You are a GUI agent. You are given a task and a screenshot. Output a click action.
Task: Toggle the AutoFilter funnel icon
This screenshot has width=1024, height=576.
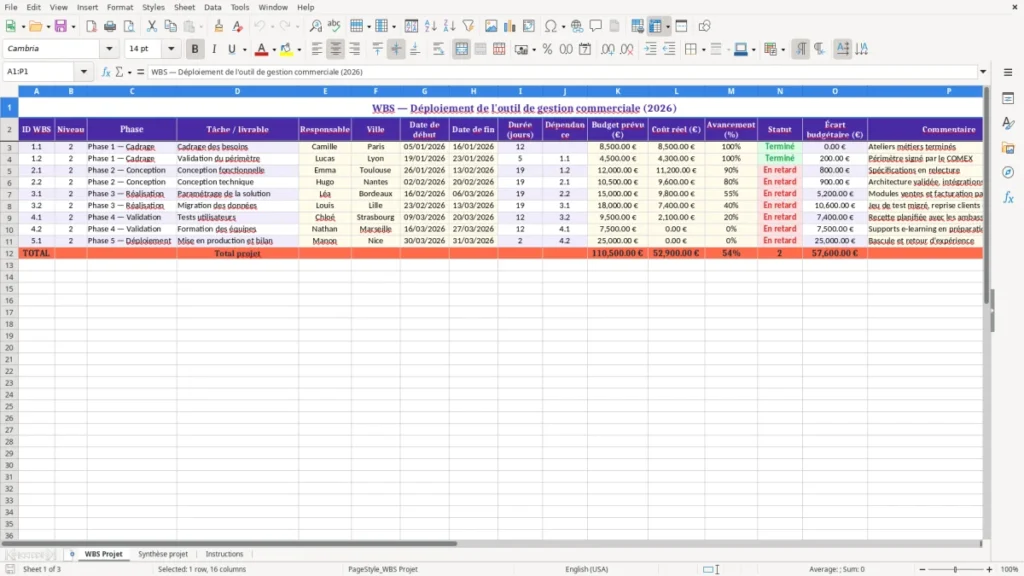pos(468,26)
